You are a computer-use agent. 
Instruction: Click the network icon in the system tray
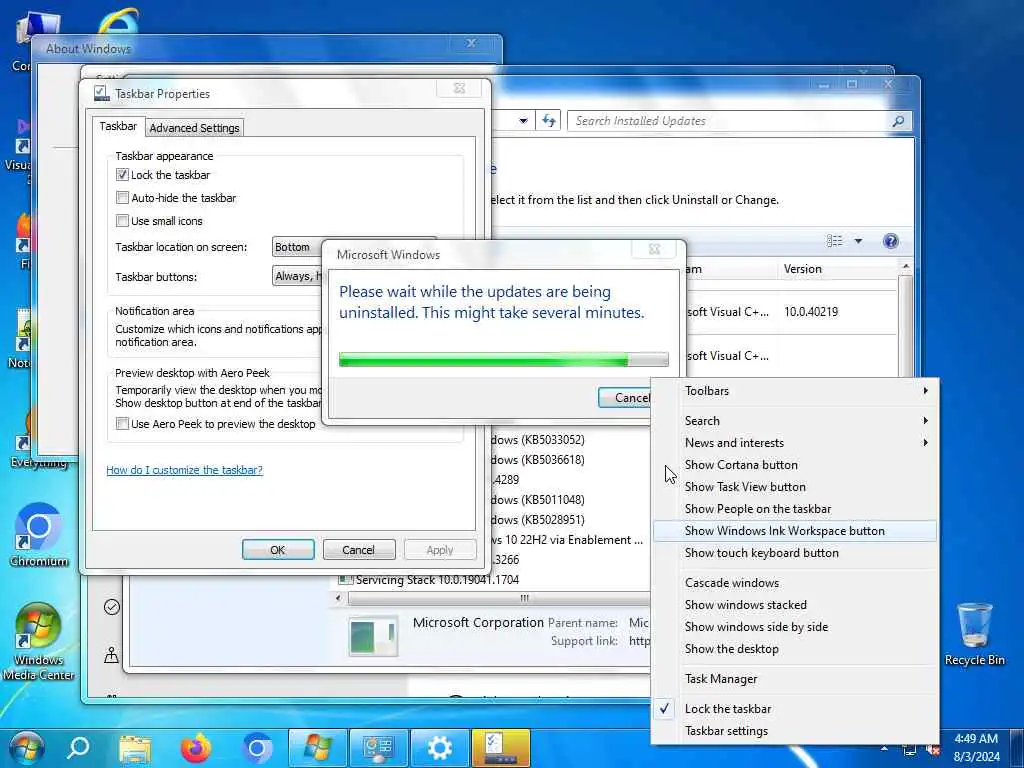[909, 750]
